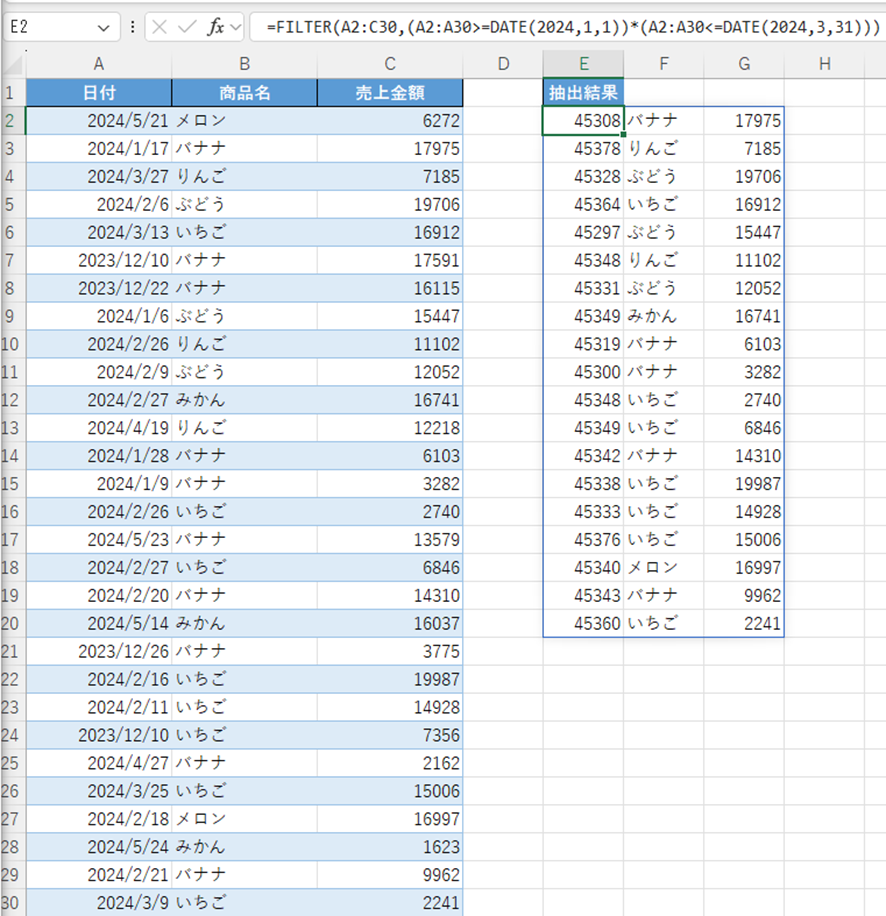This screenshot has width=886, height=916.
Task: Select row 1 header
Action: (x=12, y=93)
